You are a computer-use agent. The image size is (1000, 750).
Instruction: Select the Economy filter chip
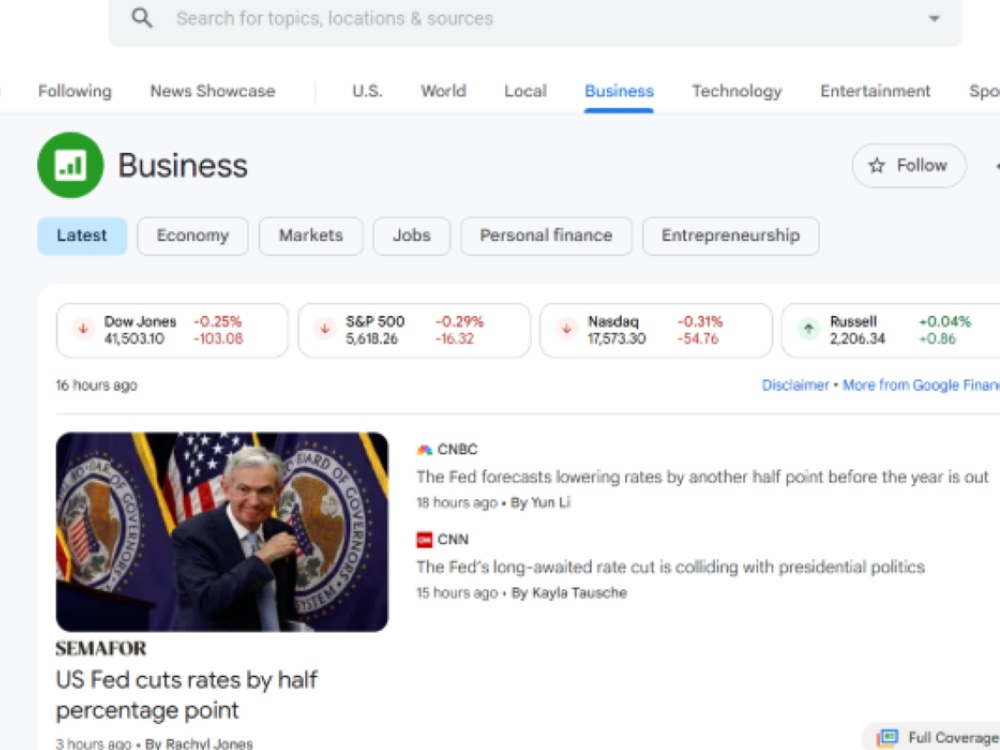tap(193, 236)
